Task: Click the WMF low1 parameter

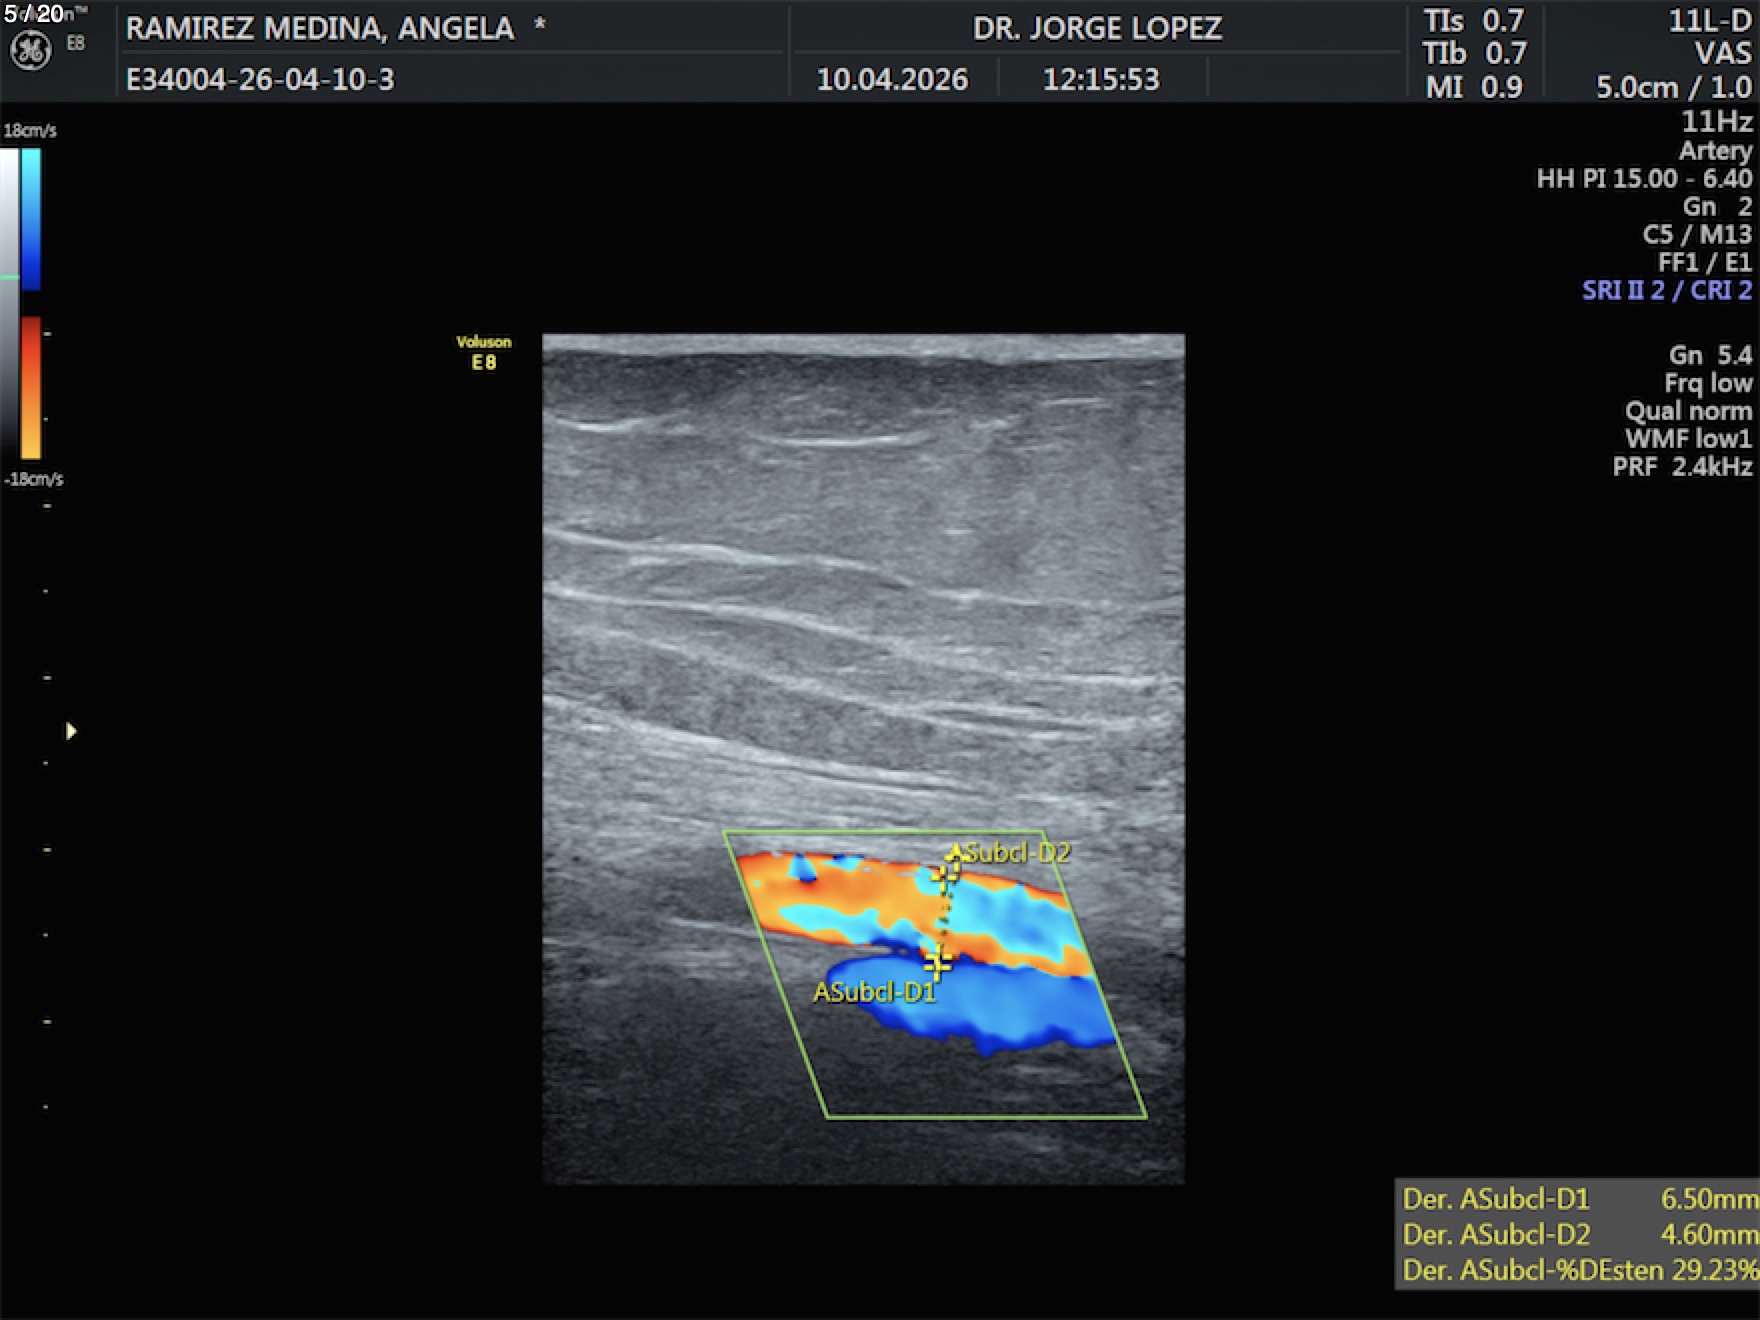Action: [x=1688, y=438]
